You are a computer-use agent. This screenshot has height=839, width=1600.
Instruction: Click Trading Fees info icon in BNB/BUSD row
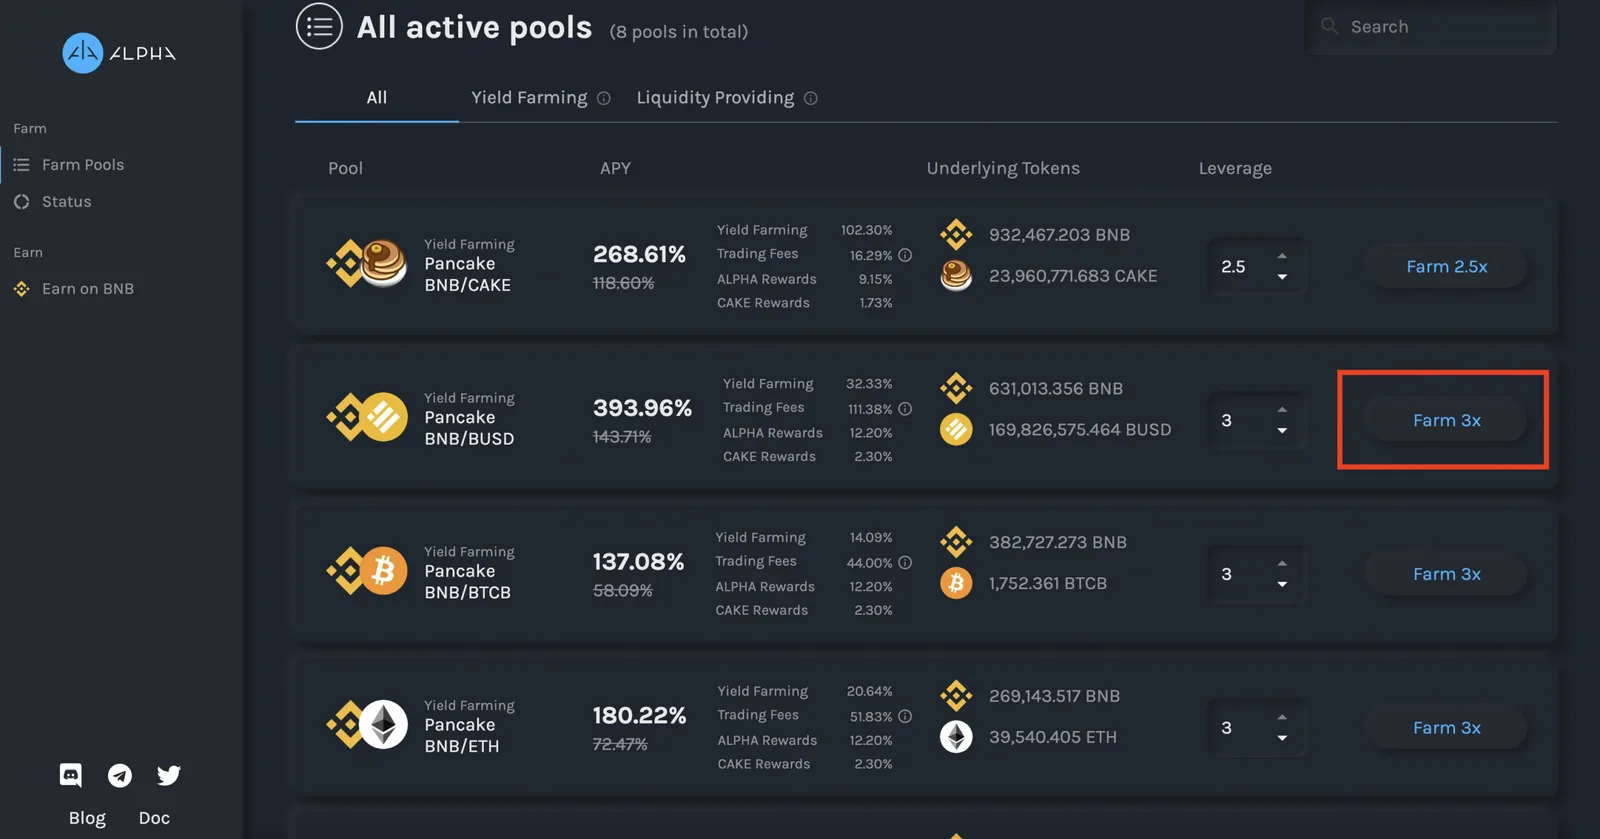tap(905, 409)
